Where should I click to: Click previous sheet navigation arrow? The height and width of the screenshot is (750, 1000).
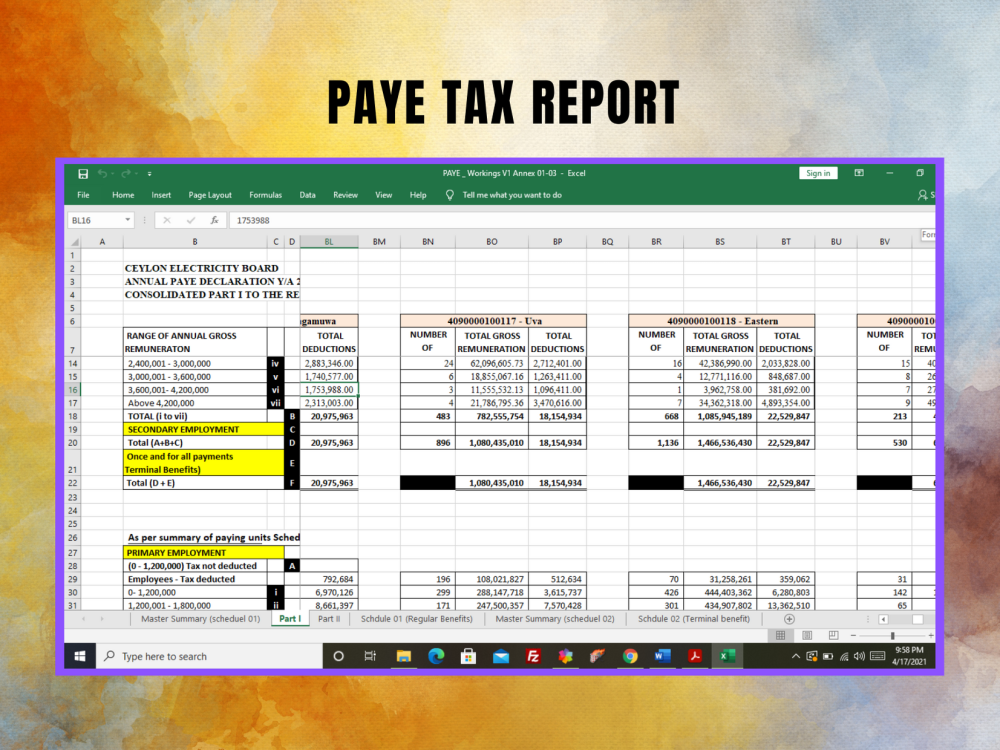coord(84,619)
